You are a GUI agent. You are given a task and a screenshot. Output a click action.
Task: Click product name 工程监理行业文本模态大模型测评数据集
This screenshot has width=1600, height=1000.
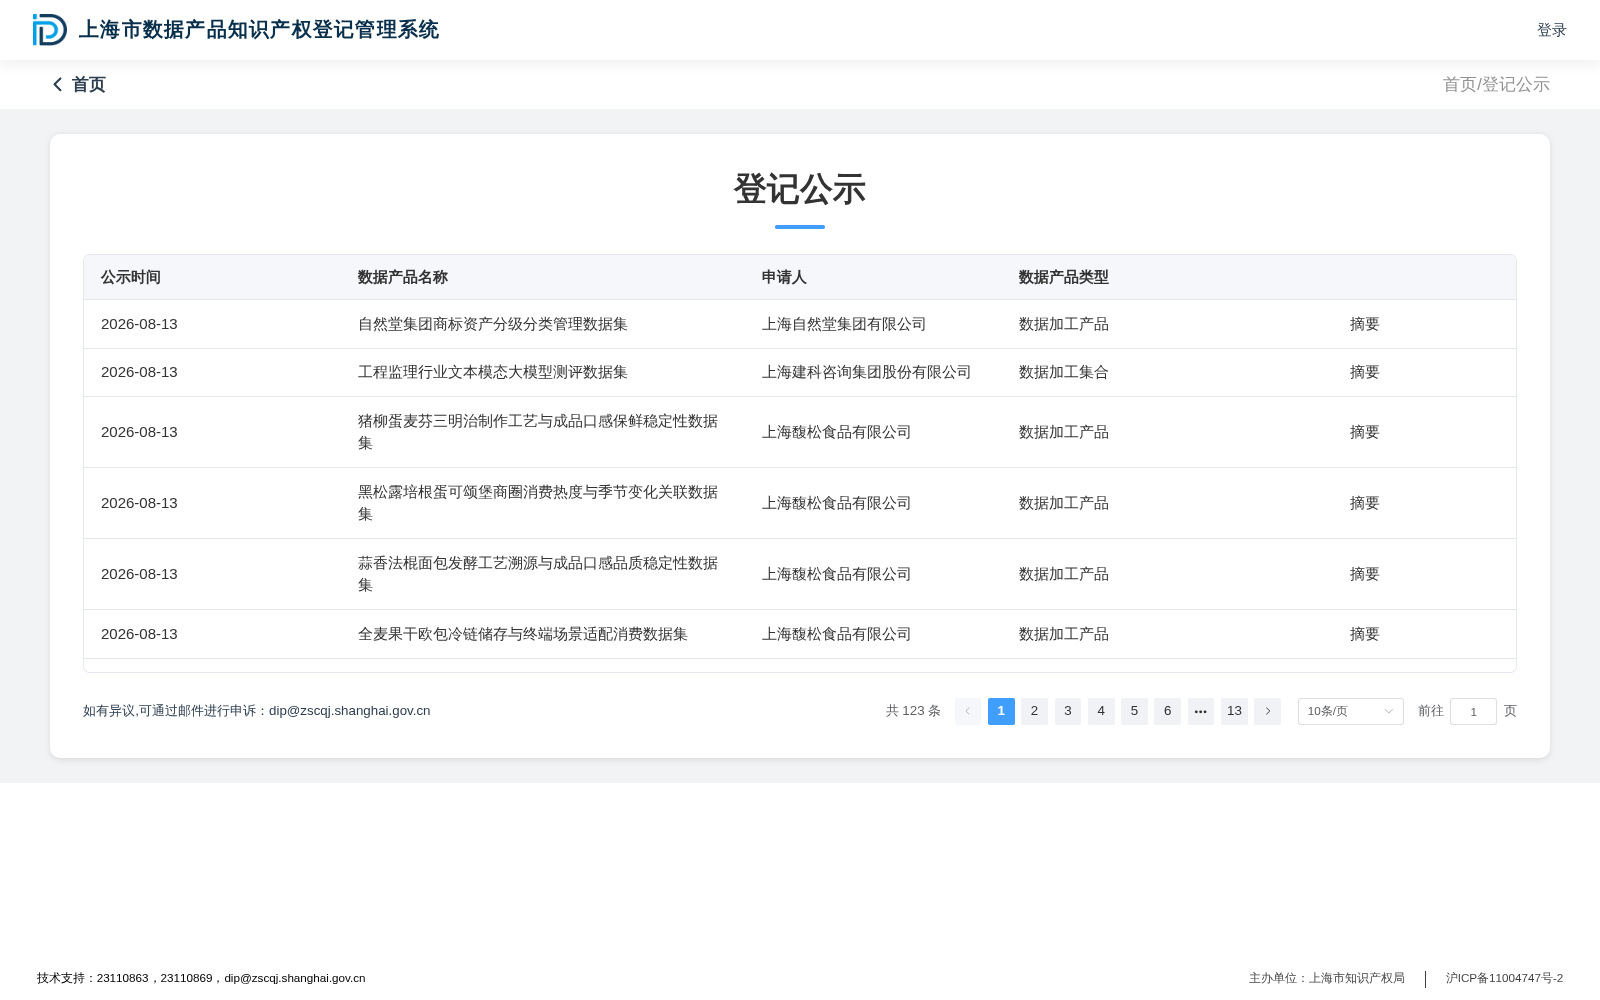point(493,372)
